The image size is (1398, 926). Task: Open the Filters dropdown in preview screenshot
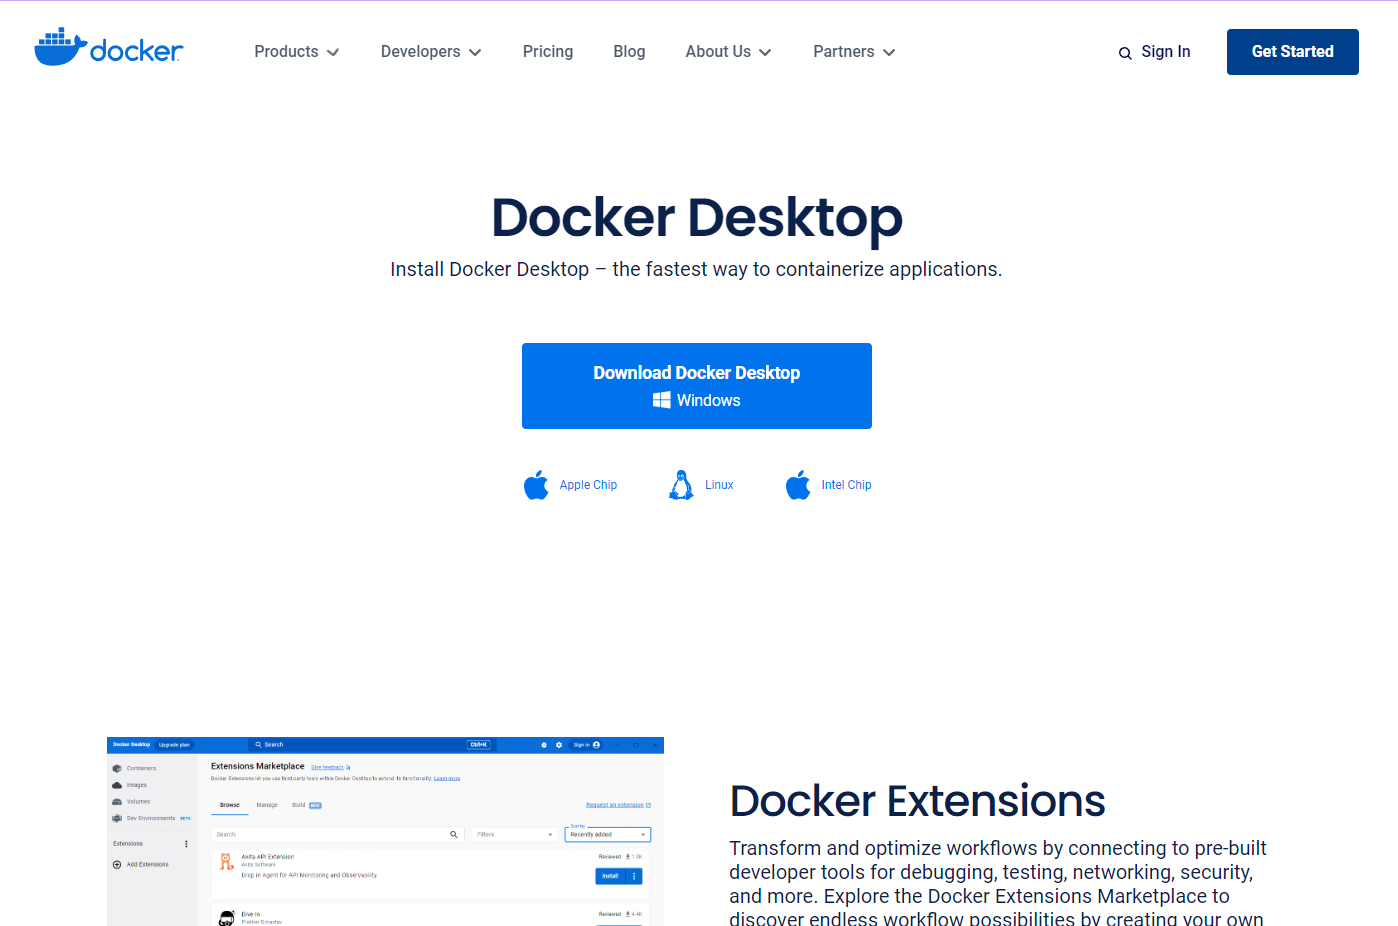coord(514,834)
